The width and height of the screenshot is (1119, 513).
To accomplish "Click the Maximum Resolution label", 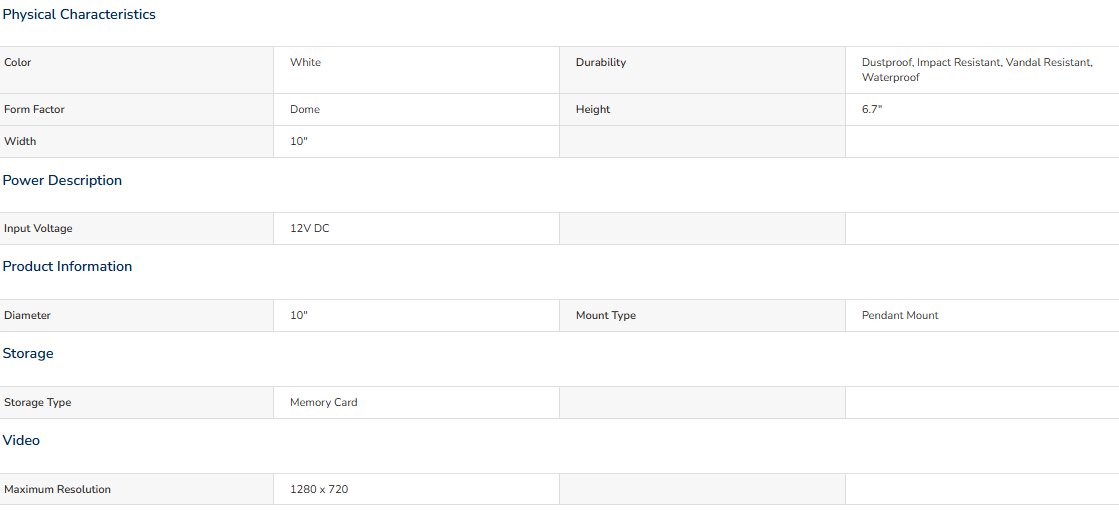I will coord(58,489).
